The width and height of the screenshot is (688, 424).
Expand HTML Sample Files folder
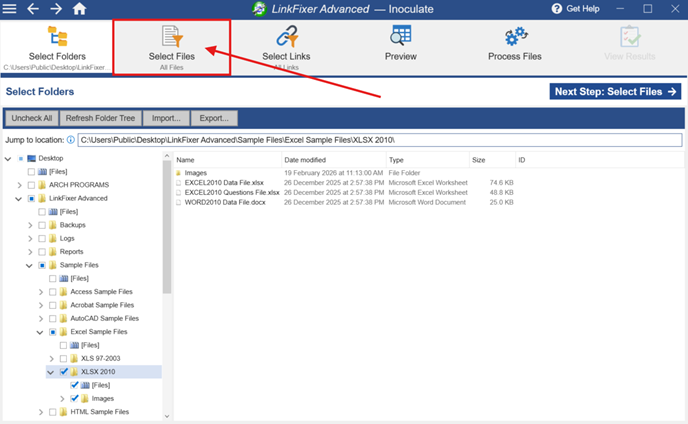coord(40,412)
